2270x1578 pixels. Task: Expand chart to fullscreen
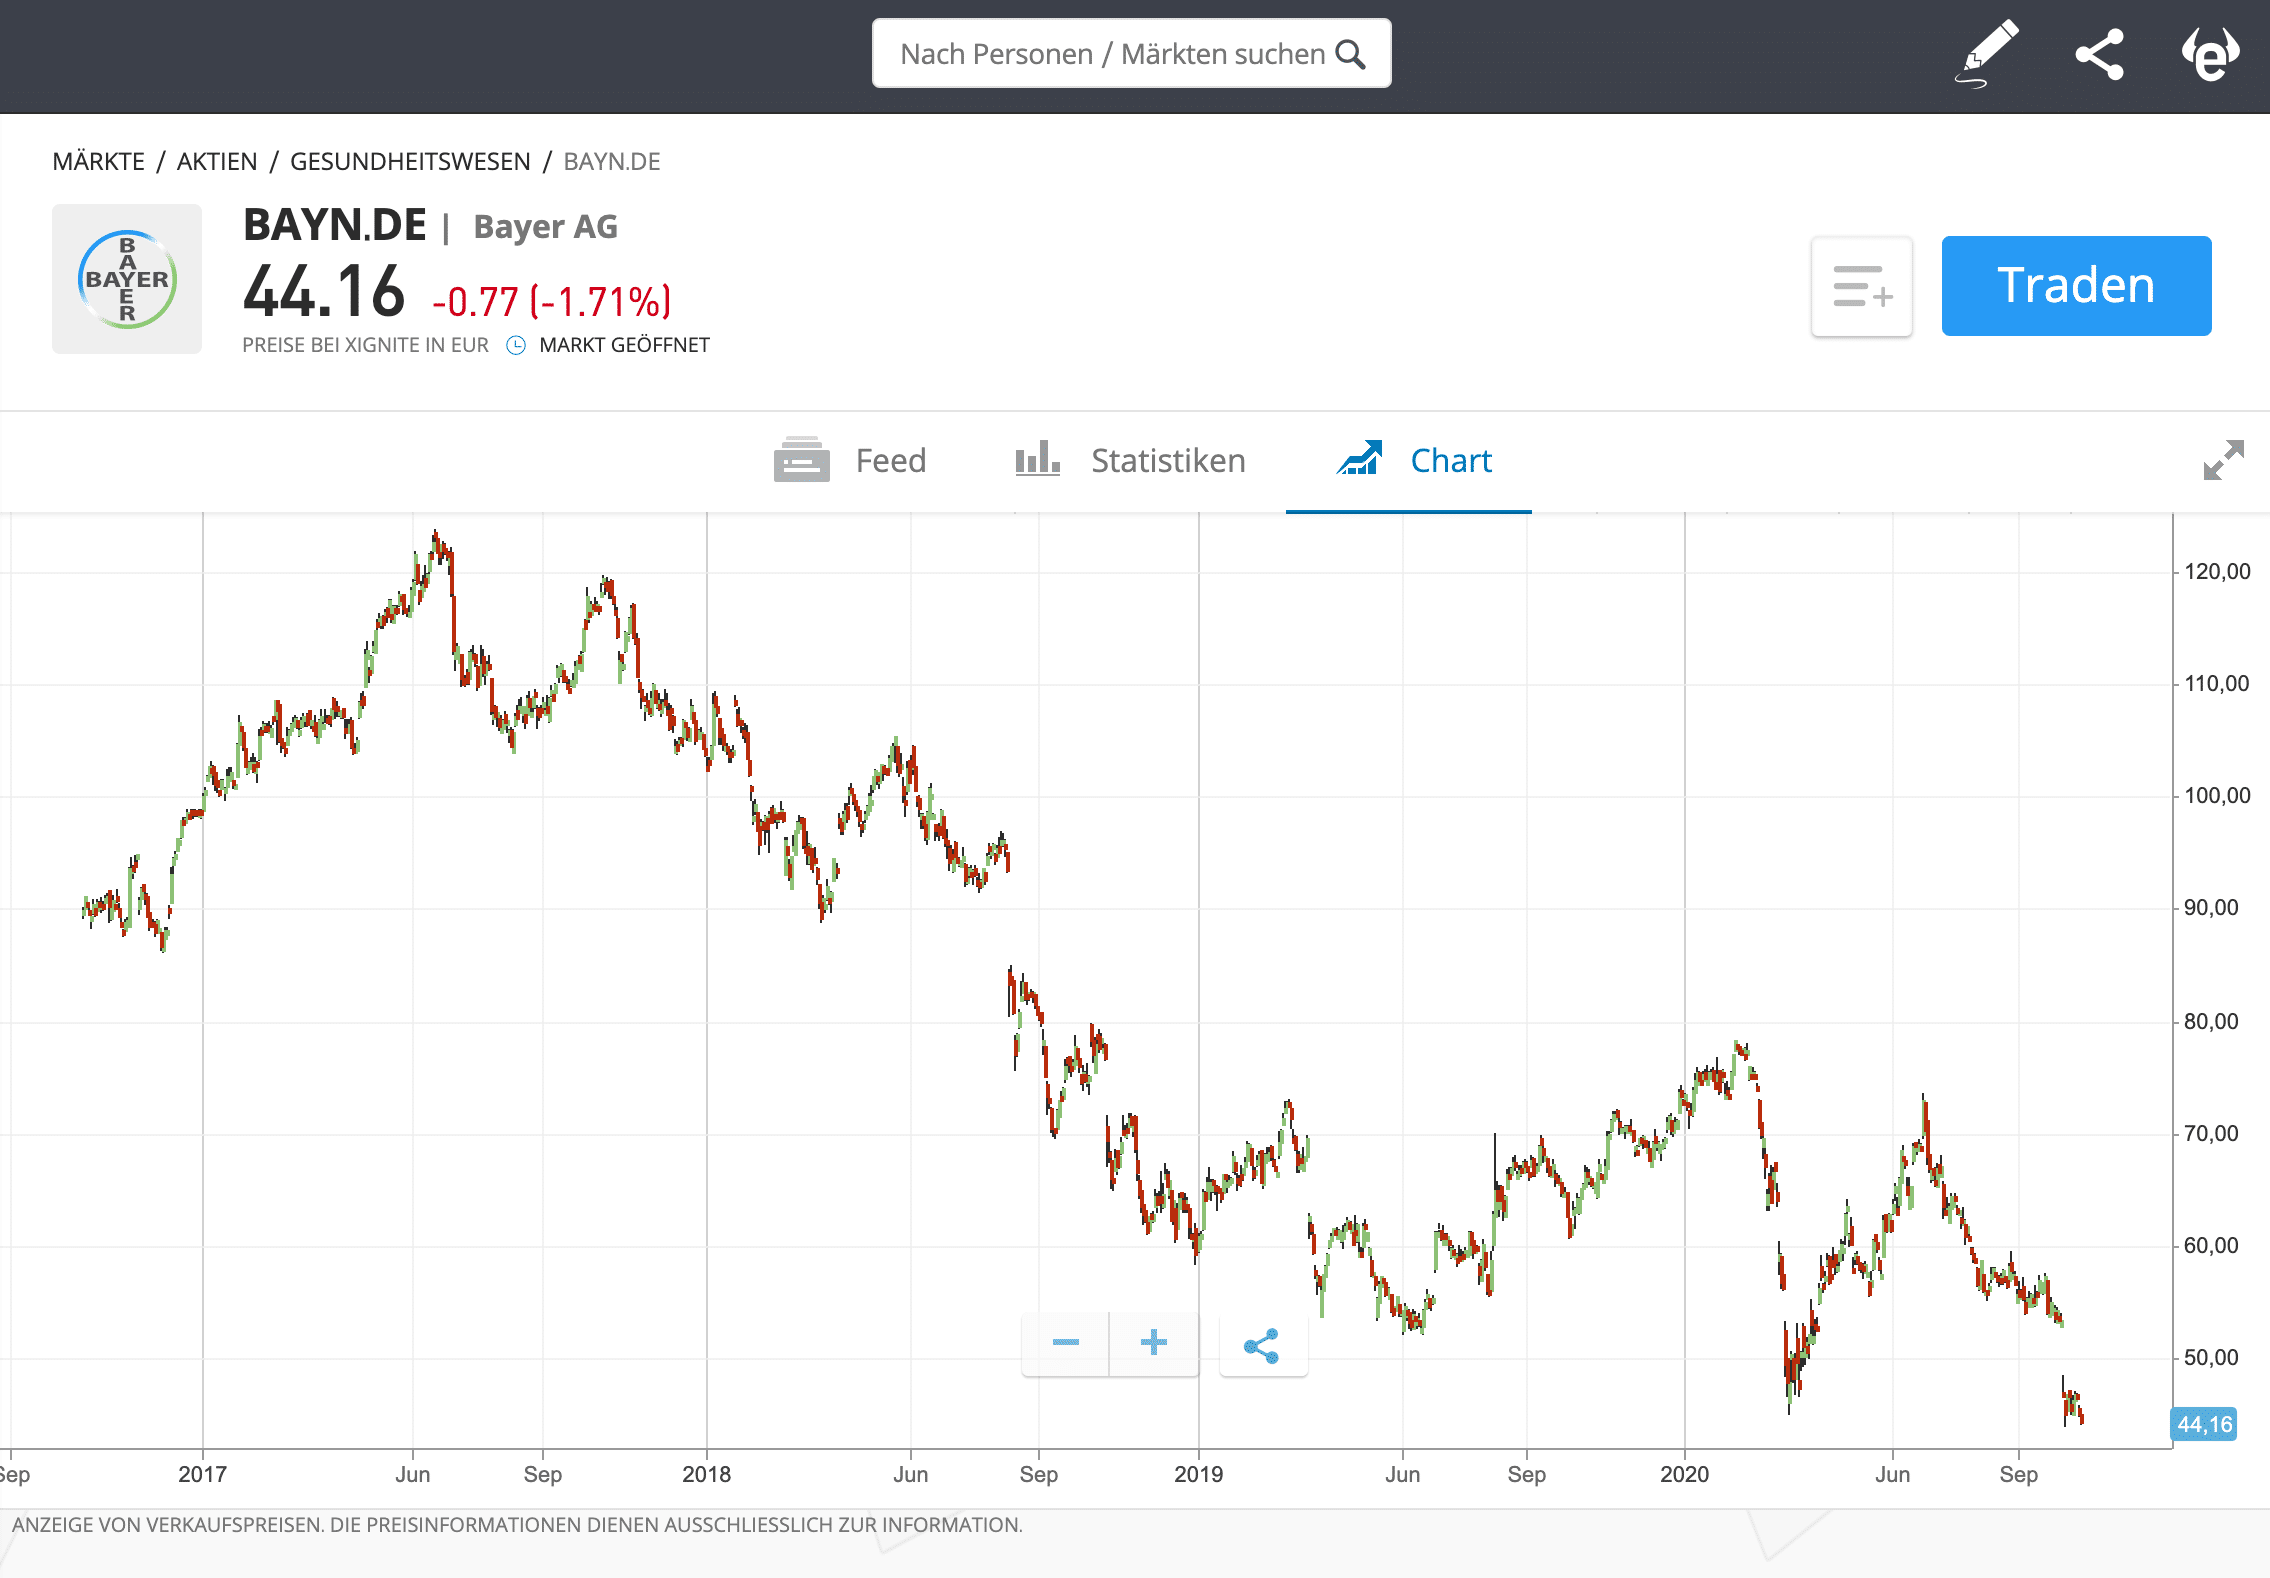(2224, 460)
